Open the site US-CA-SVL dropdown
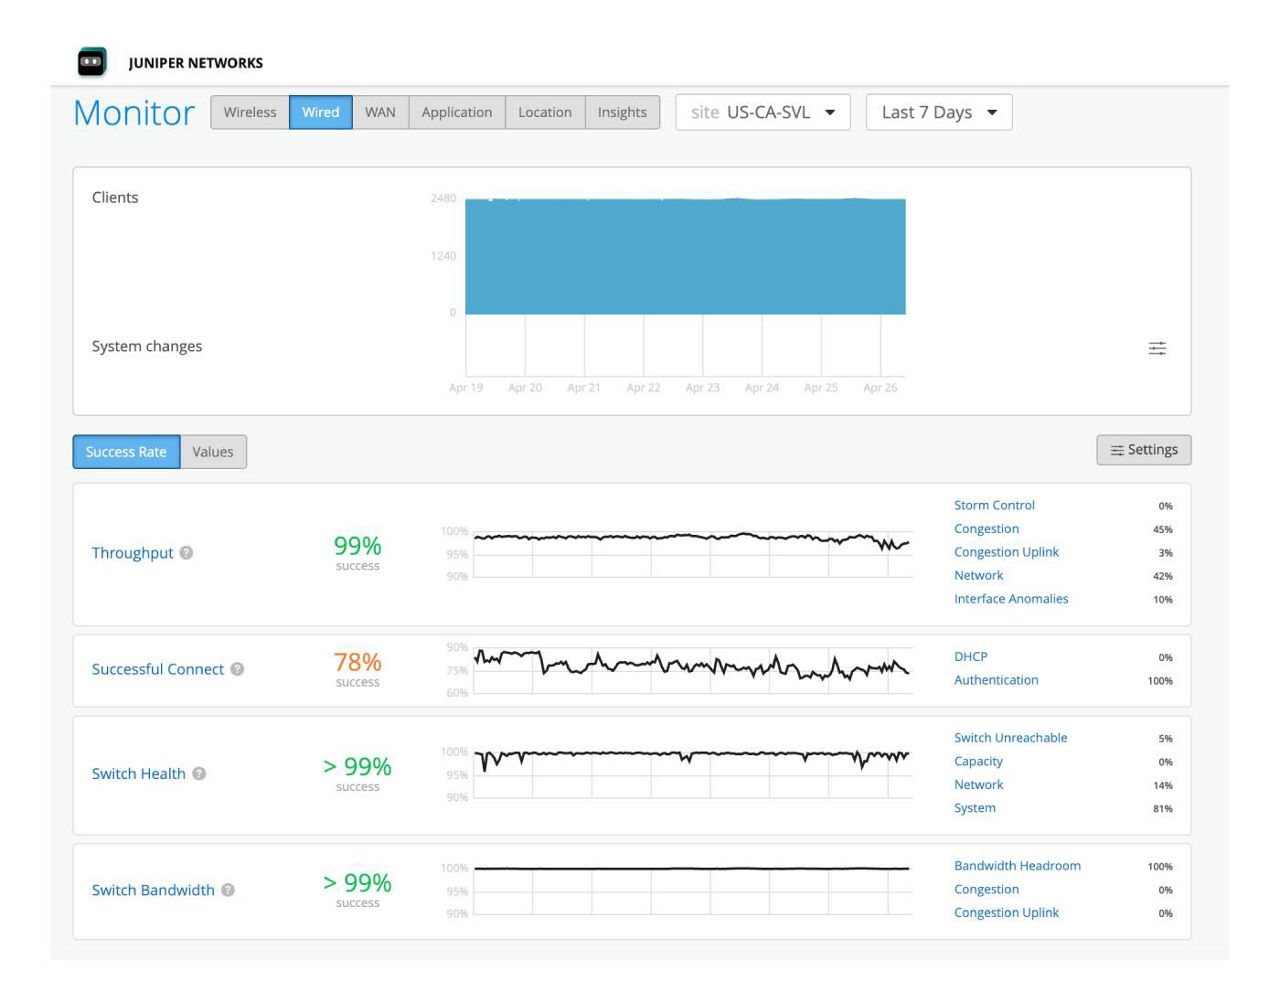This screenshot has height=1006, width=1280. tap(760, 112)
